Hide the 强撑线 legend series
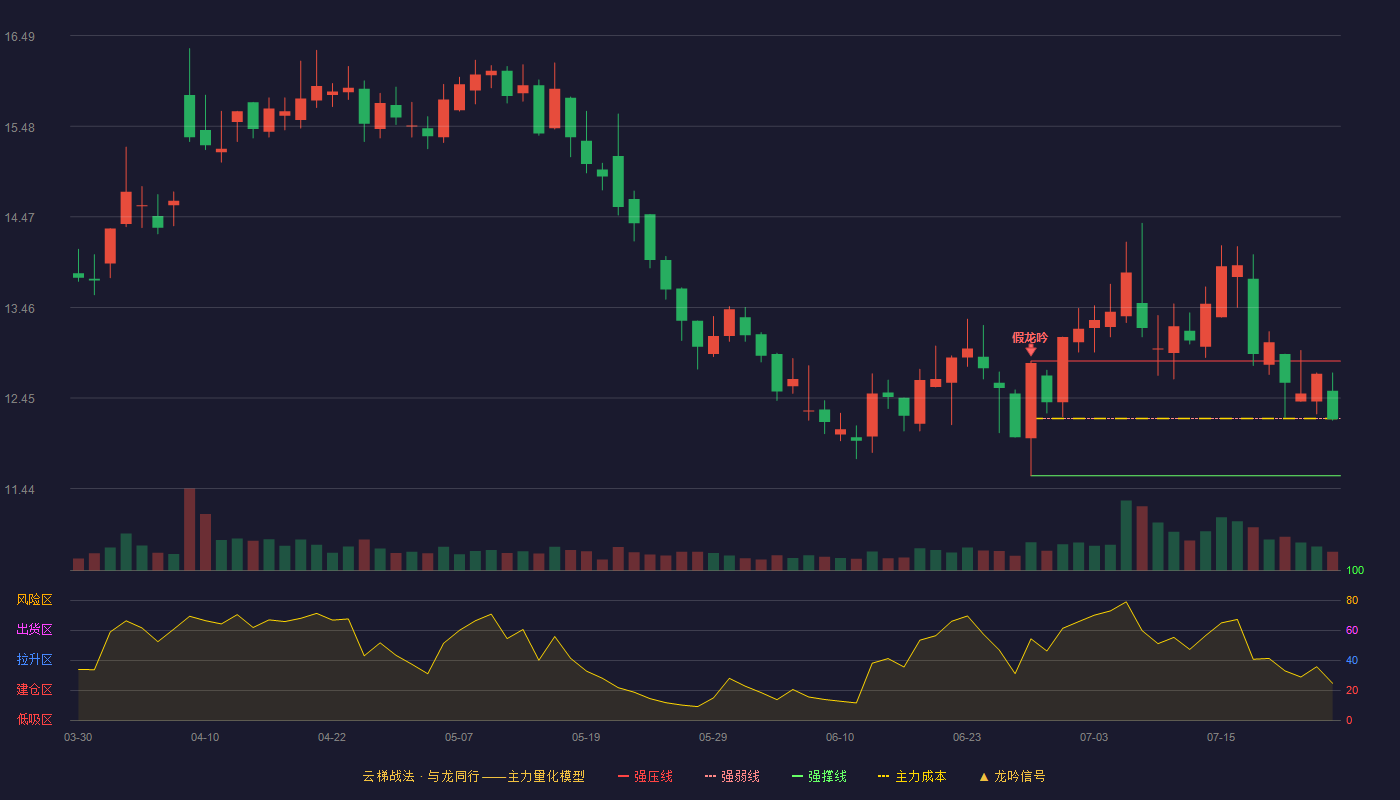 coord(819,776)
